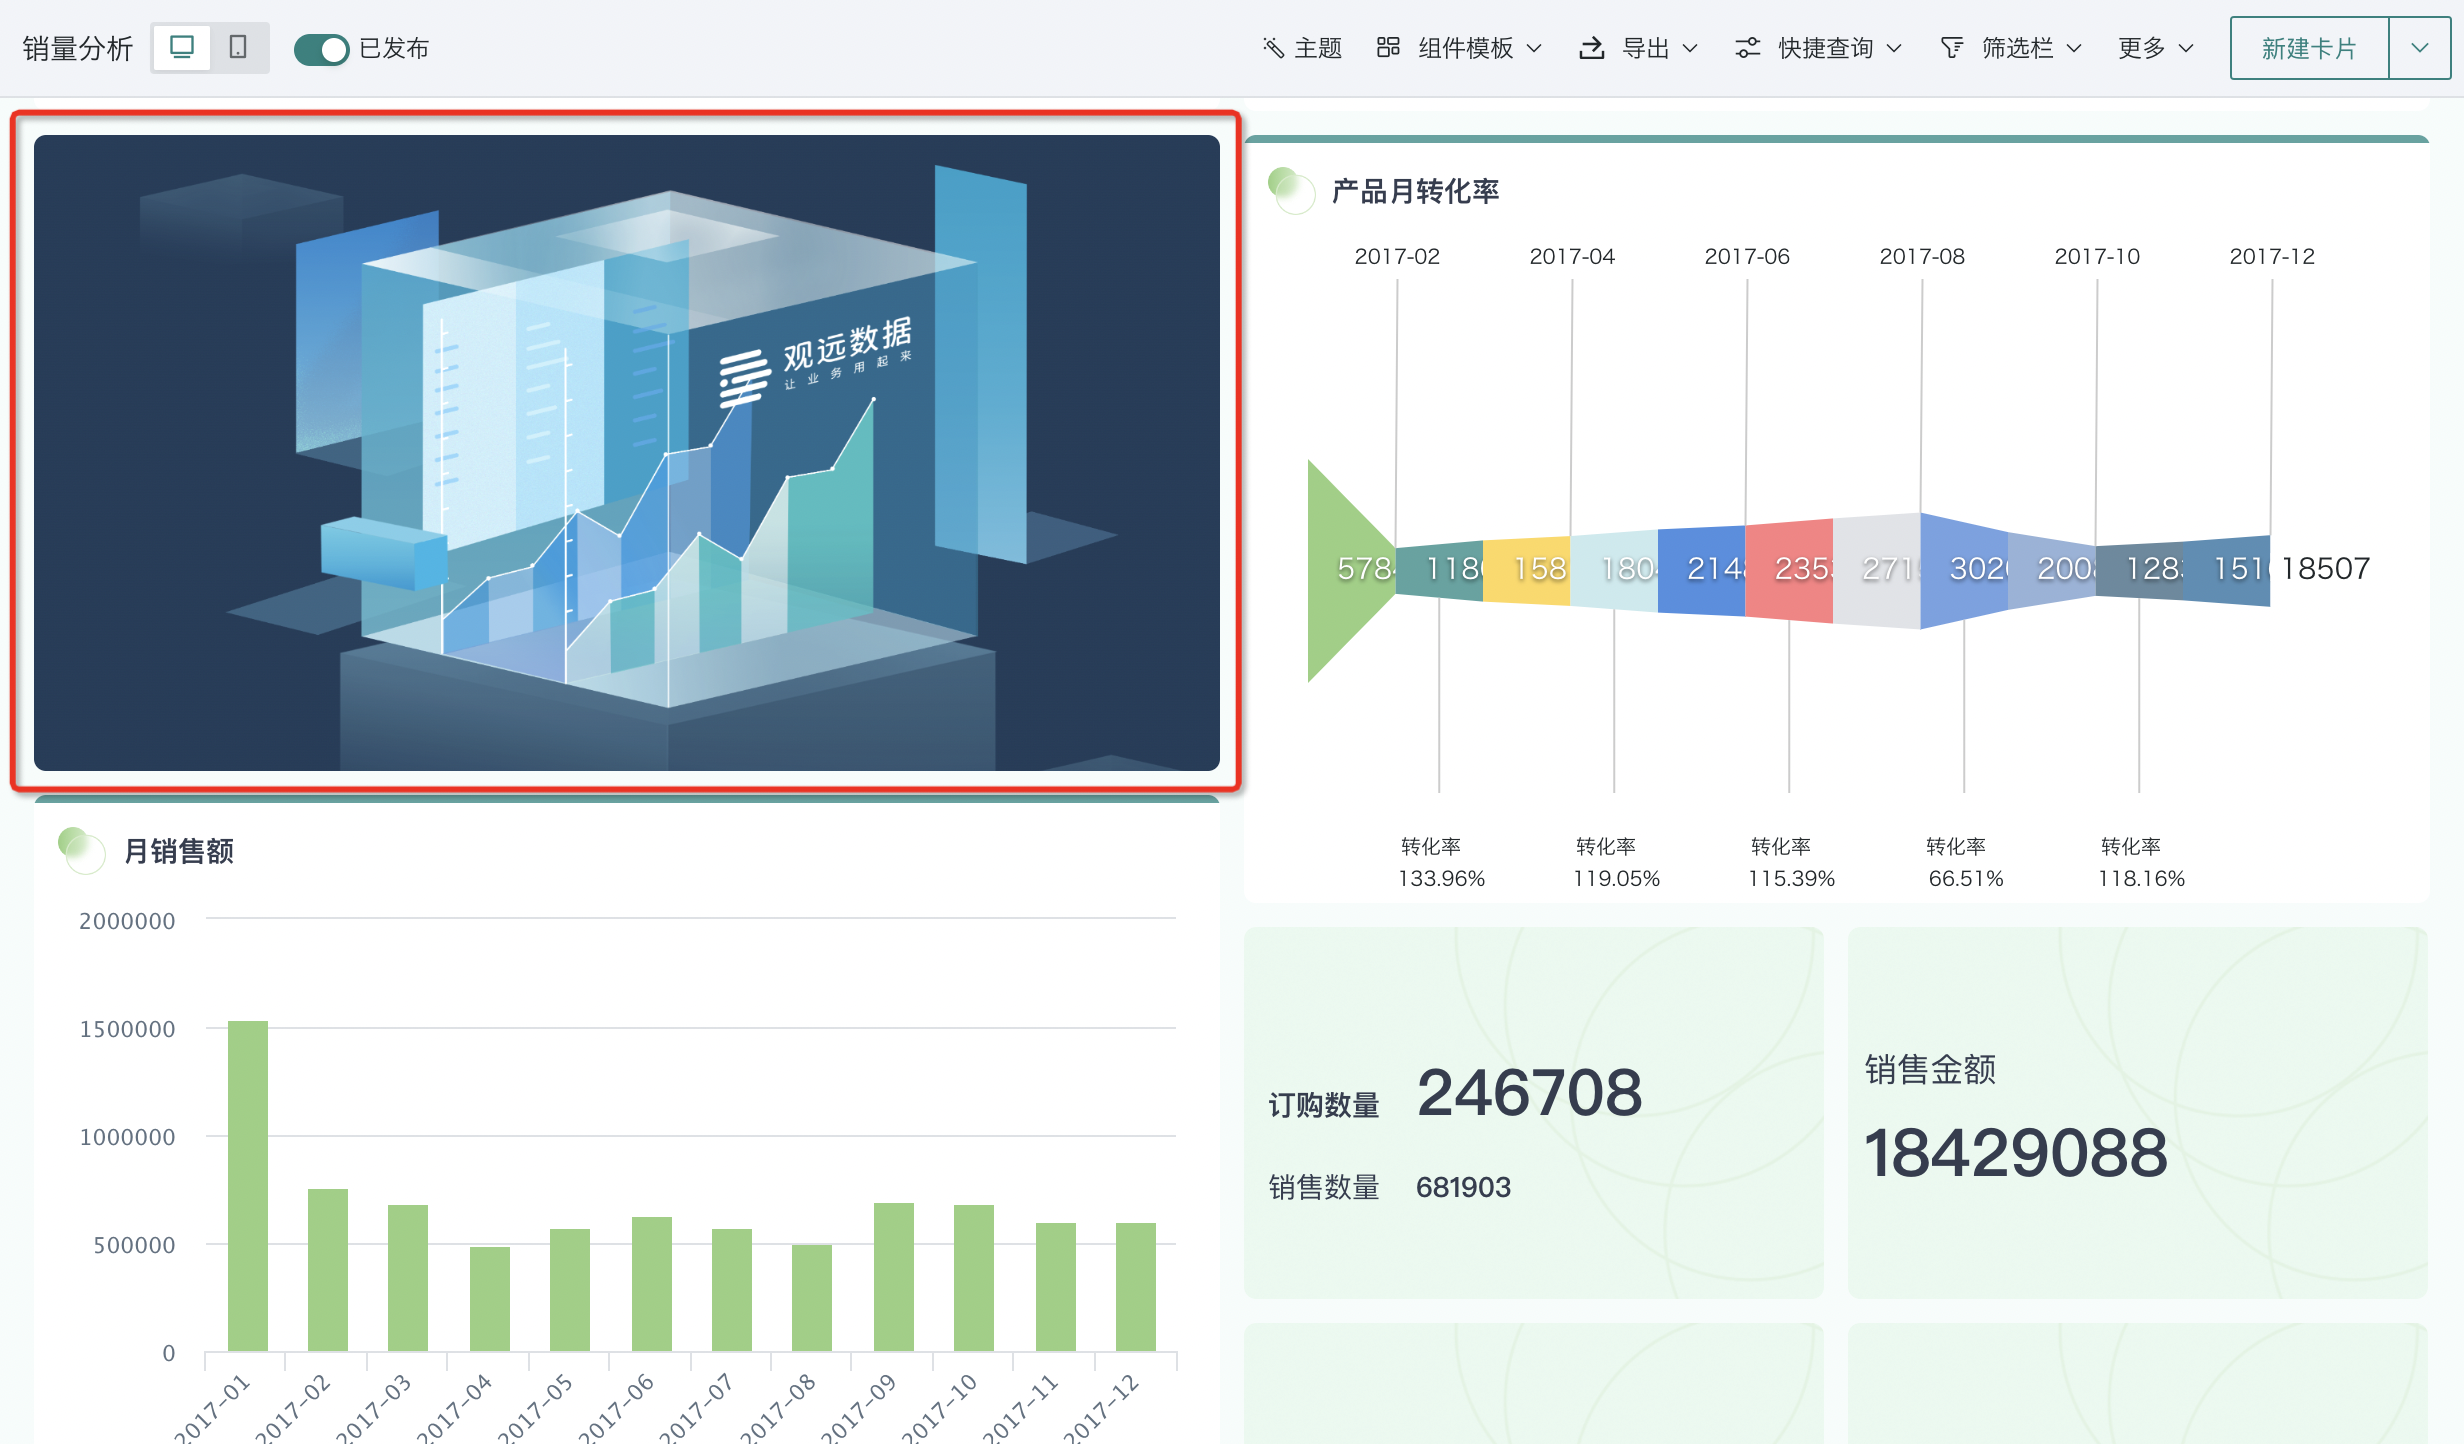Click the 组件模板 grid icon
This screenshot has width=2464, height=1444.
tap(1388, 47)
